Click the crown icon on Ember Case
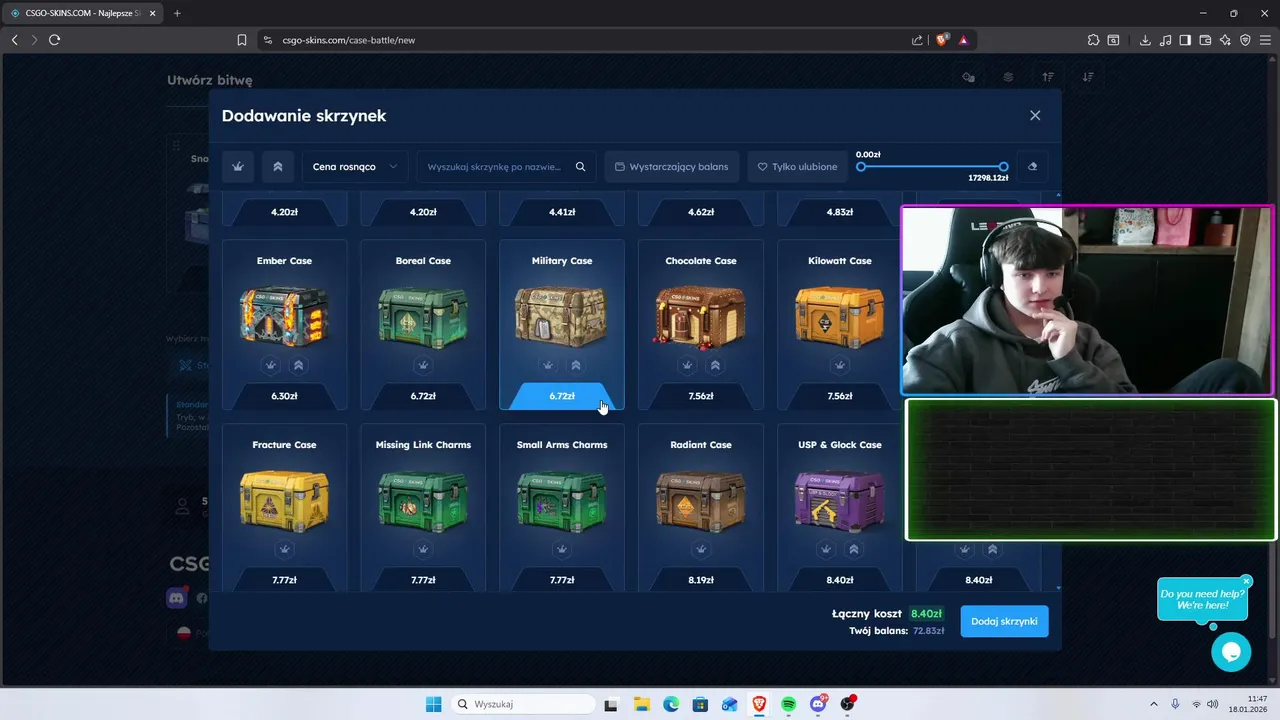The height and width of the screenshot is (720, 1280). click(271, 365)
